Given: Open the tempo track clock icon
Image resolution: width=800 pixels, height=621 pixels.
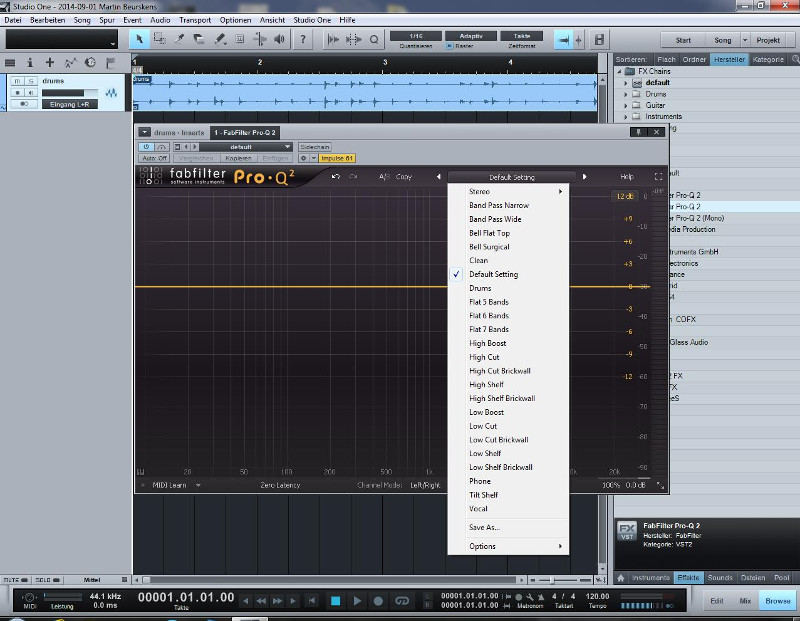Looking at the screenshot, I should tap(90, 63).
